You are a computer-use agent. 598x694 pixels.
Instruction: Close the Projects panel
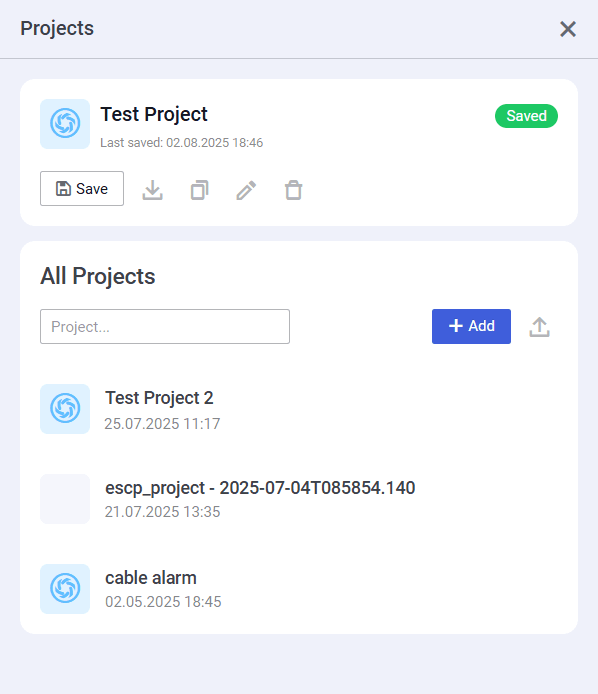coord(568,29)
